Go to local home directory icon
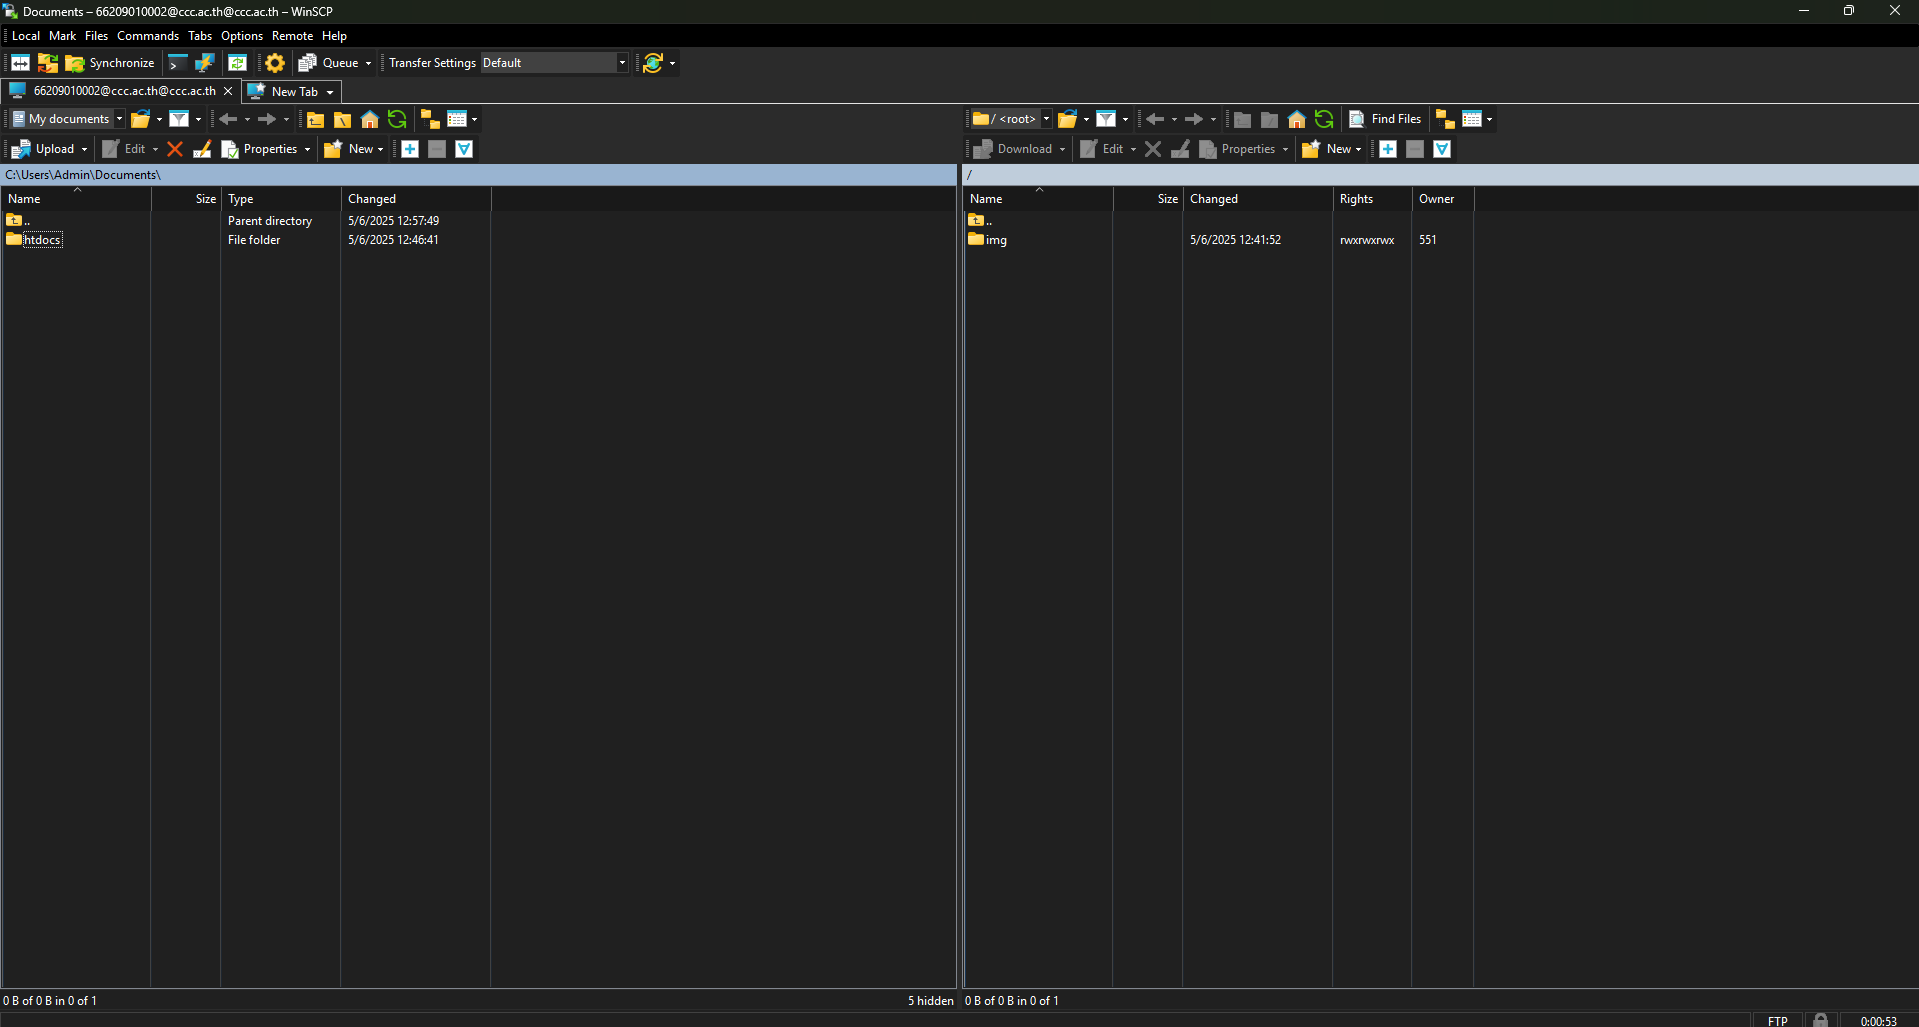Viewport: 1919px width, 1027px height. pos(370,120)
